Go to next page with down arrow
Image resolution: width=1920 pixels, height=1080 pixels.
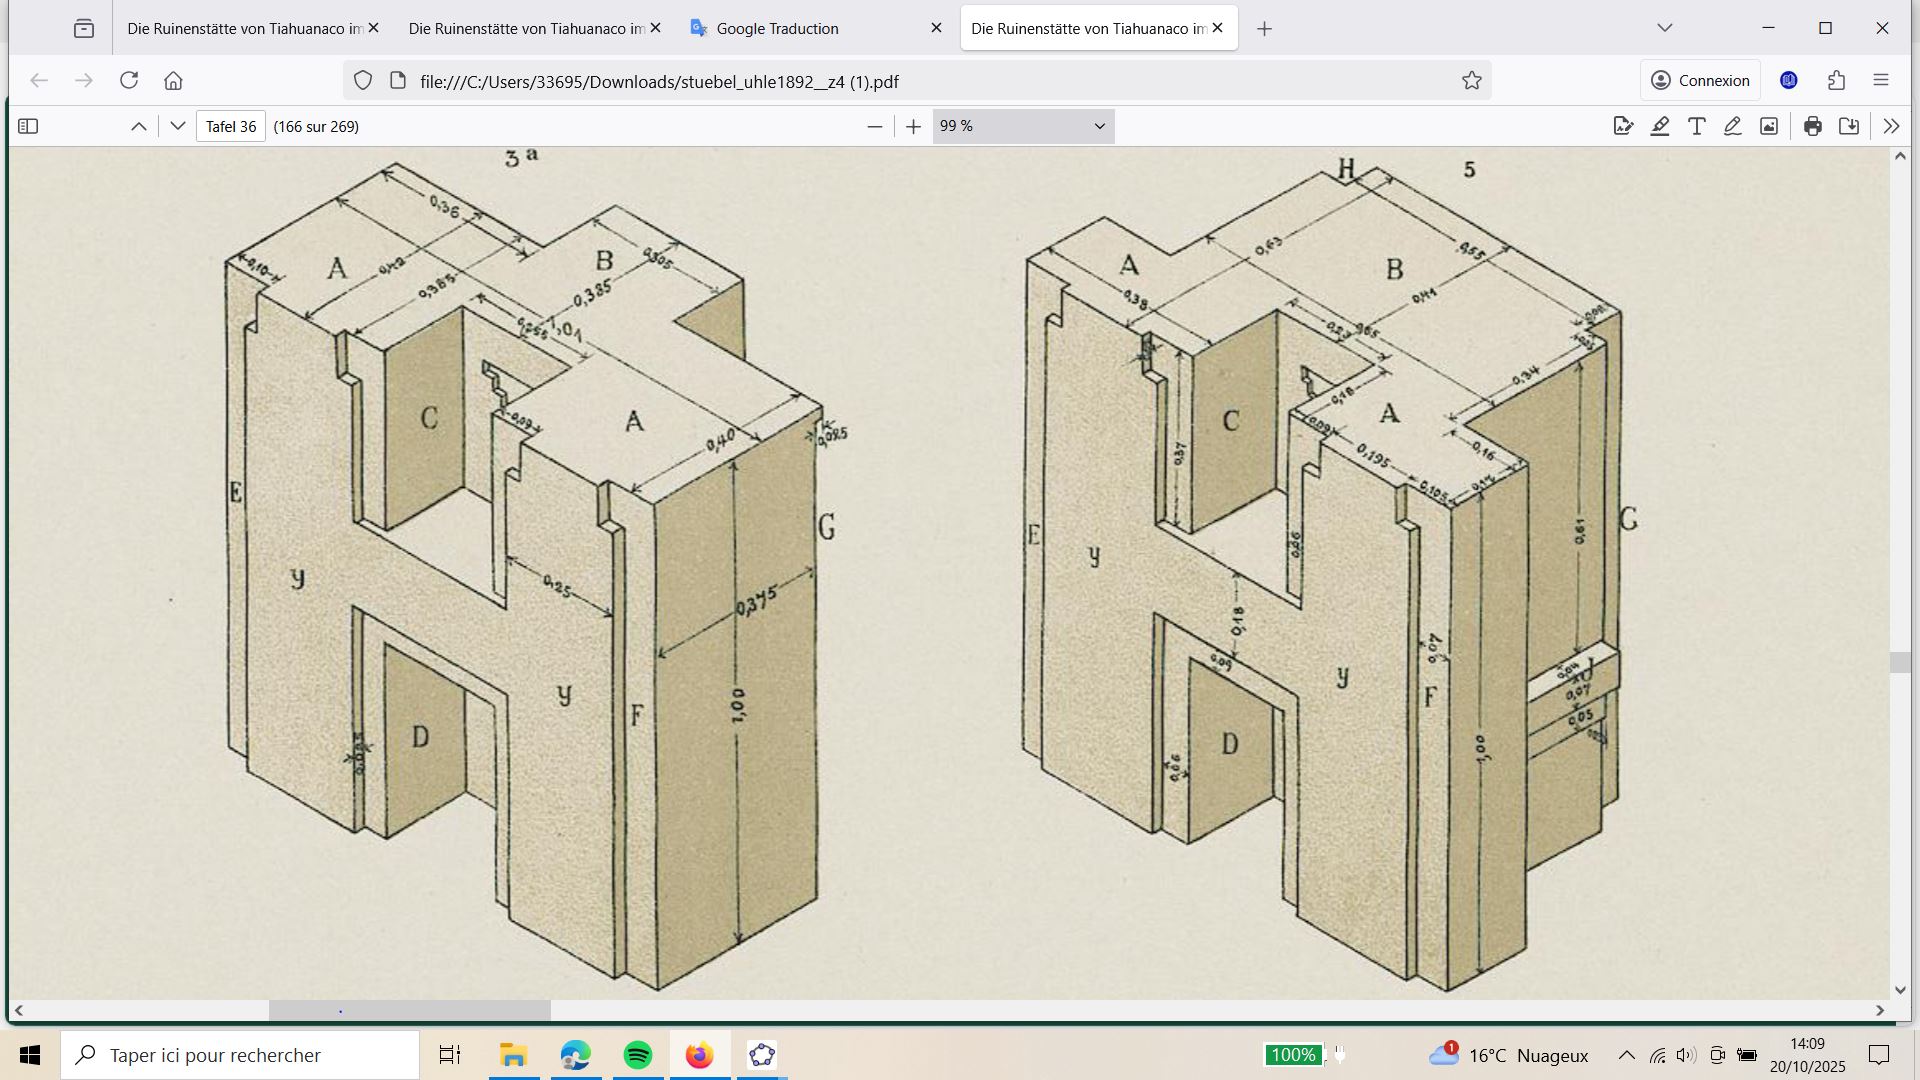click(x=178, y=126)
